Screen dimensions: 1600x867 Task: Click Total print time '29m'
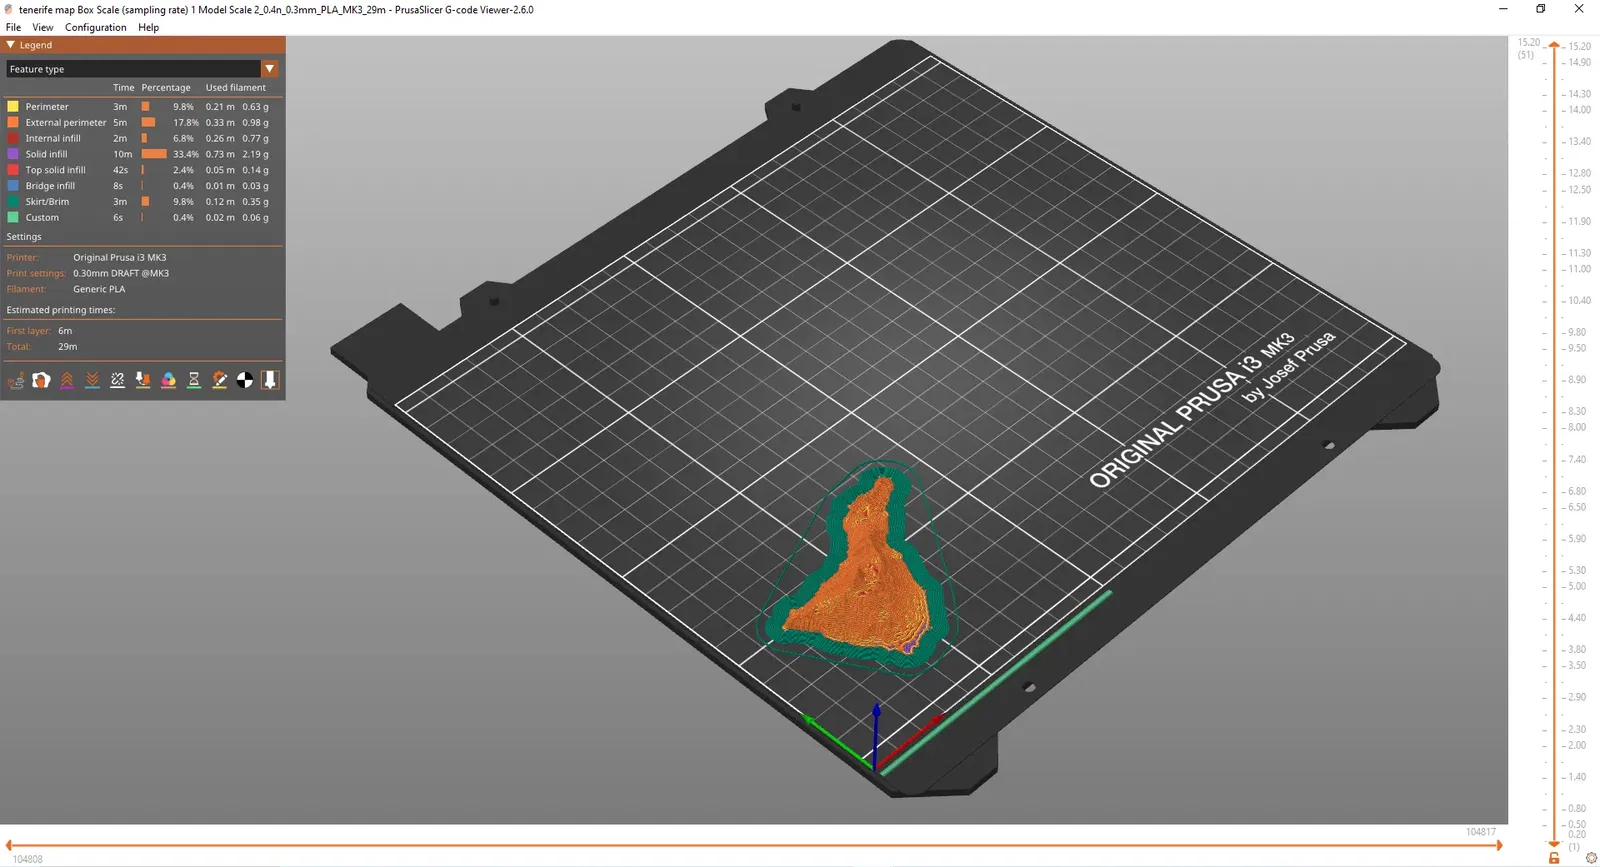68,347
